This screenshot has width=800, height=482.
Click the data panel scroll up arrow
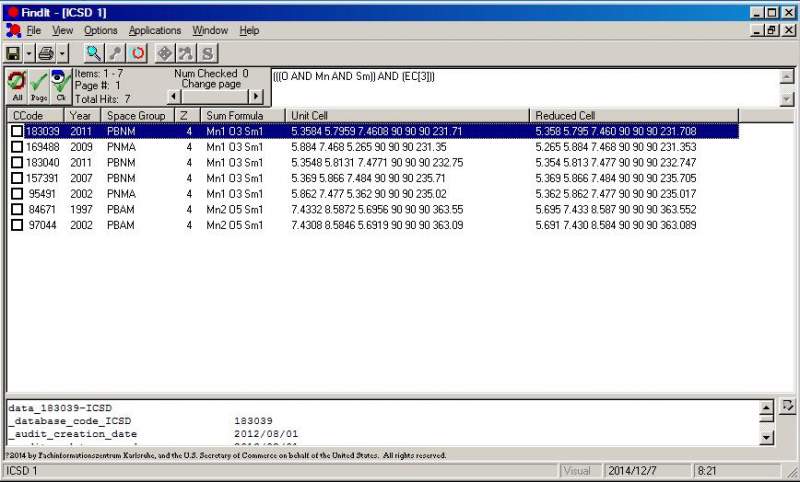click(766, 408)
